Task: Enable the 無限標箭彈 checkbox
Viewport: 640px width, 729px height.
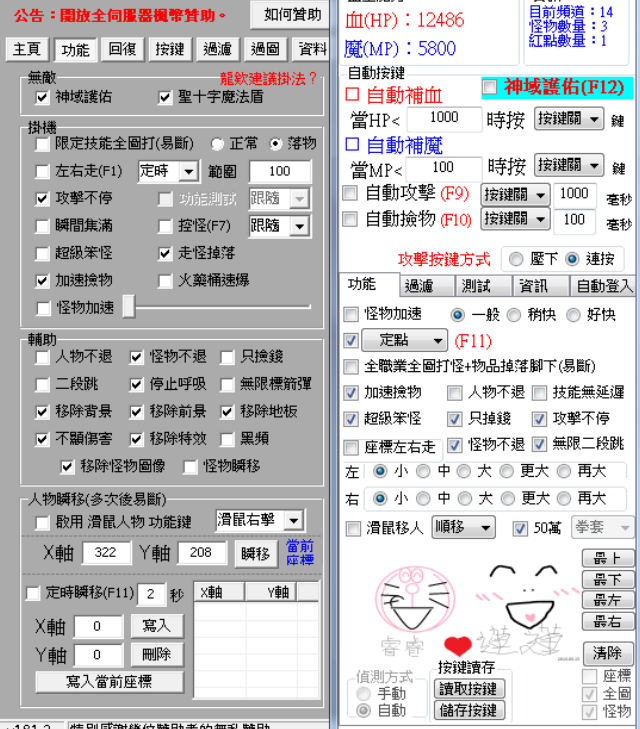Action: click(227, 384)
